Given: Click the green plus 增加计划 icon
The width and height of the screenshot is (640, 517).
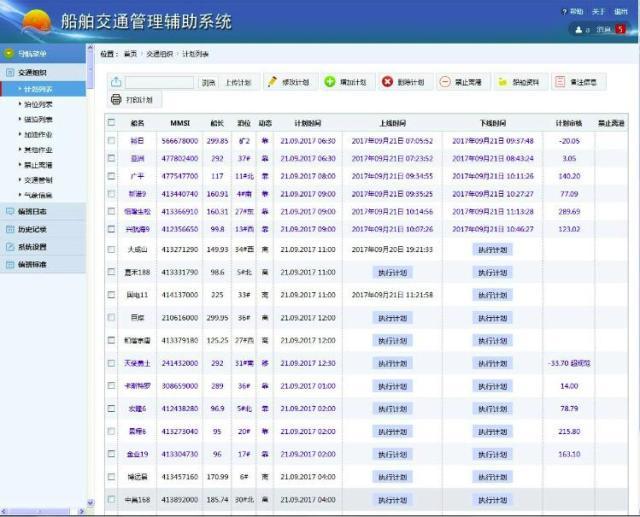Looking at the screenshot, I should (330, 82).
